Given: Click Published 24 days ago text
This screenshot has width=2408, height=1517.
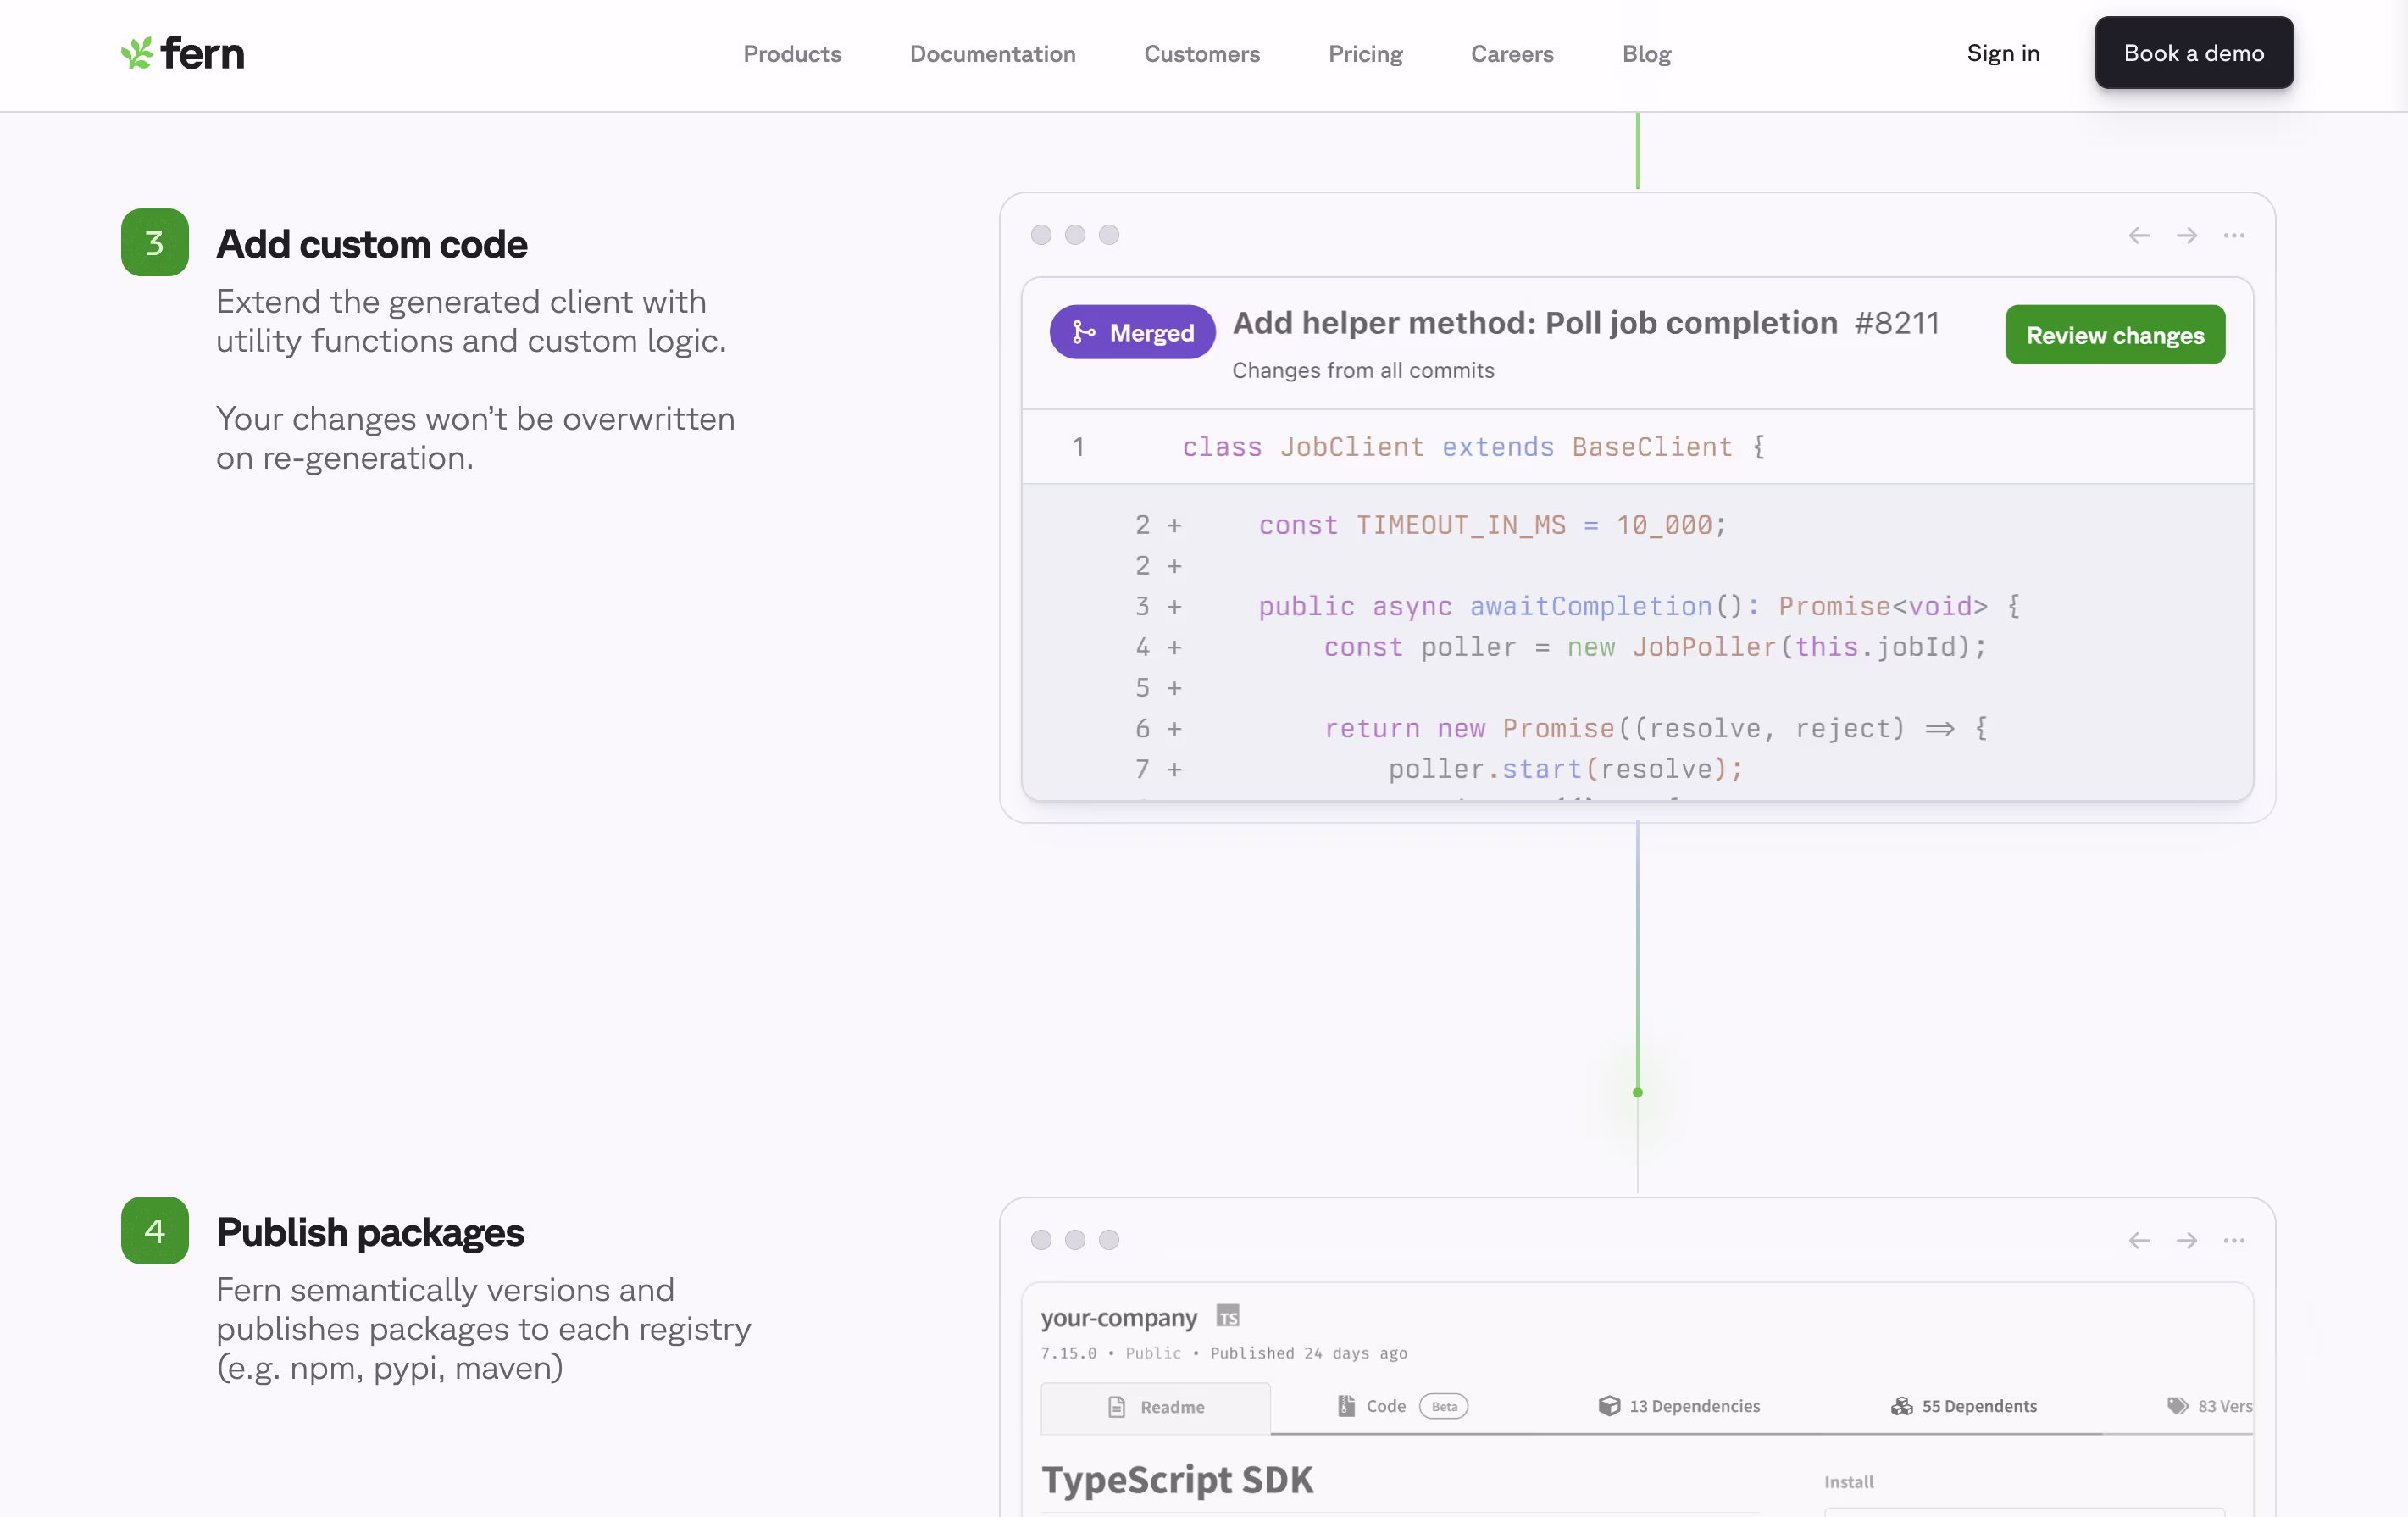Looking at the screenshot, I should [x=1308, y=1353].
